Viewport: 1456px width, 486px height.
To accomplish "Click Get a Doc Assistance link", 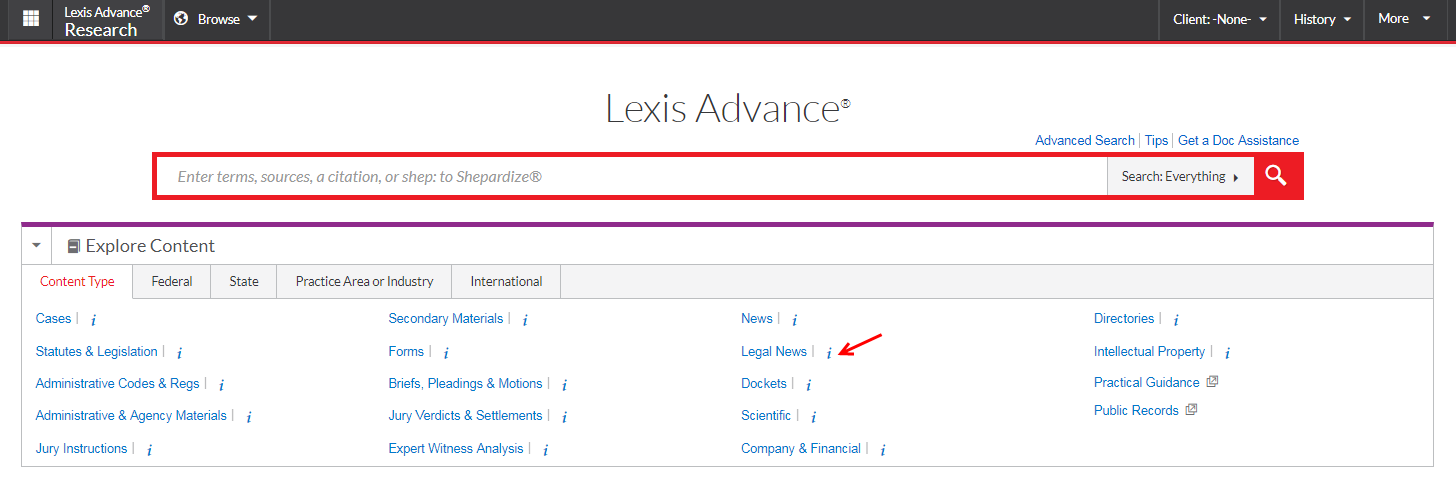I will 1239,141.
